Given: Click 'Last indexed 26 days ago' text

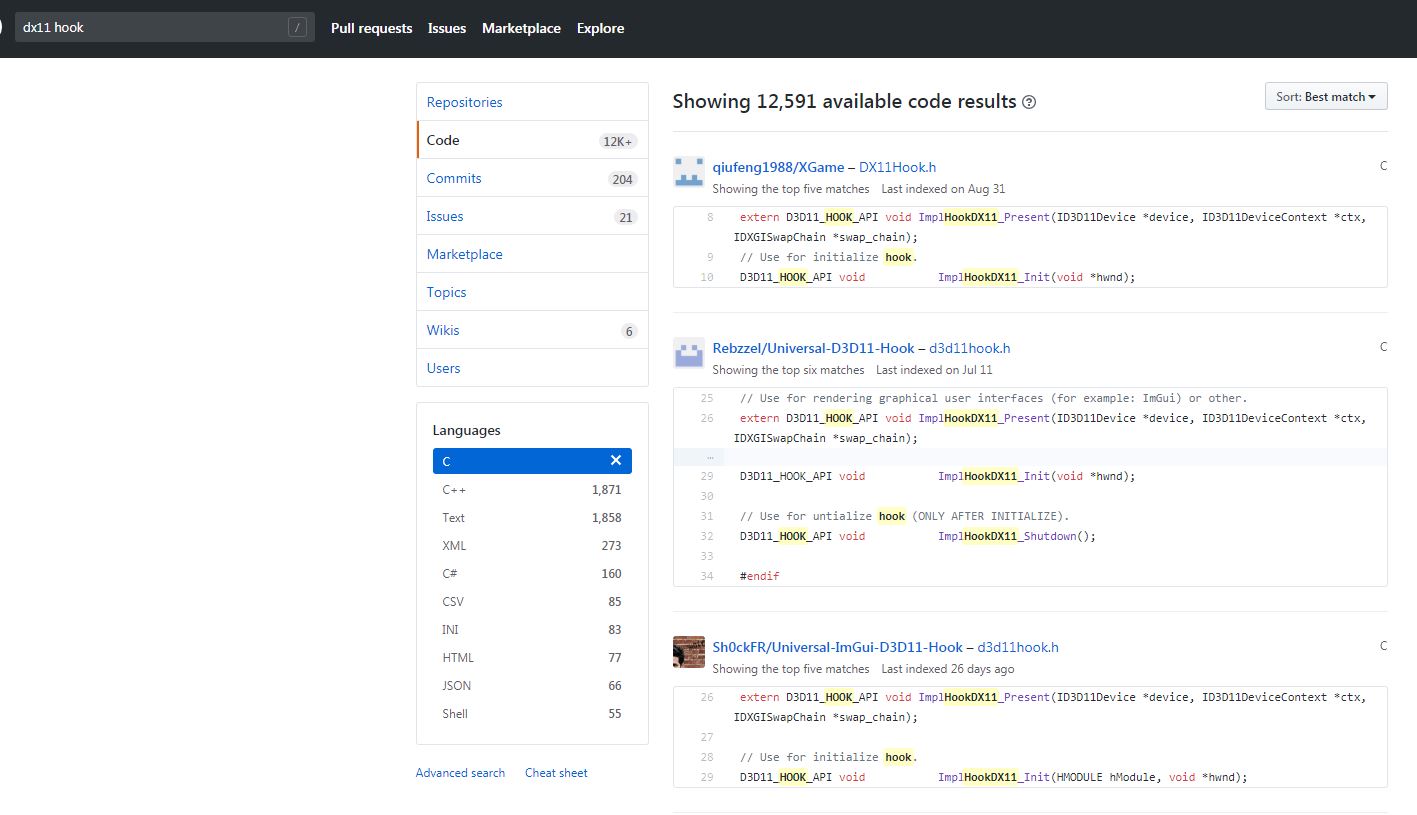Looking at the screenshot, I should click(x=947, y=669).
